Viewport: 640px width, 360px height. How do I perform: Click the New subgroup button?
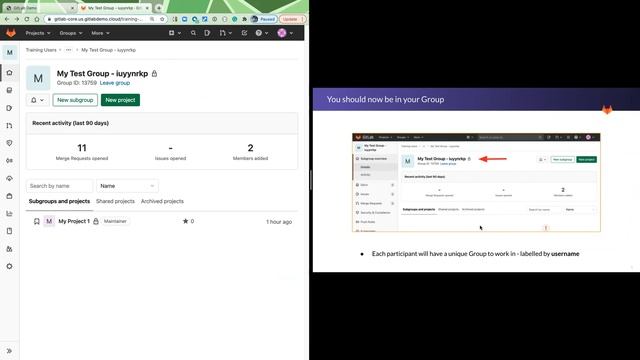[x=75, y=100]
